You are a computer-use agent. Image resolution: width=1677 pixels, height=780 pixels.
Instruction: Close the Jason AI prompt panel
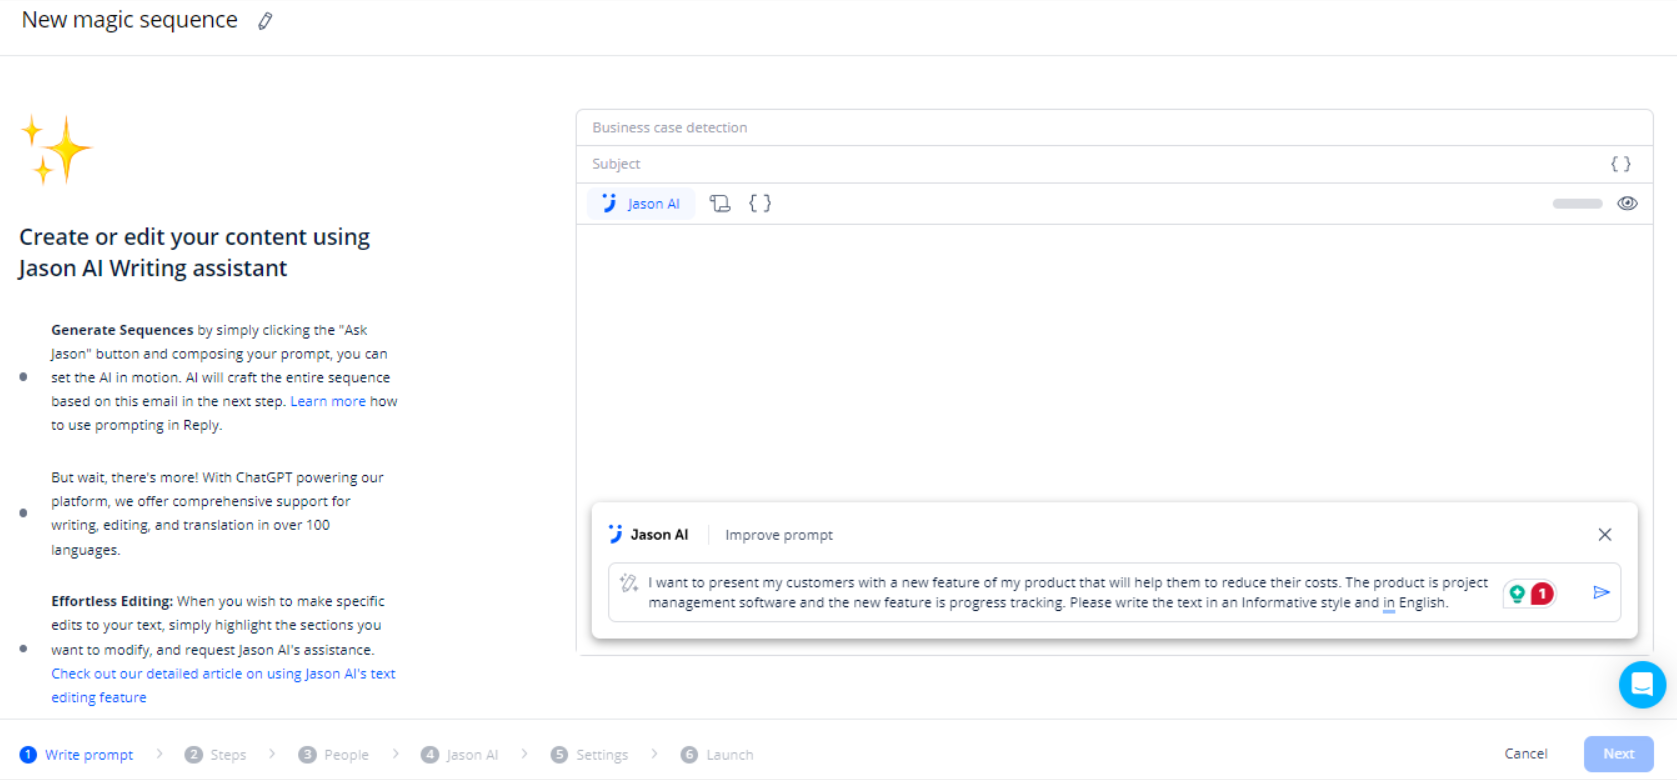(x=1604, y=535)
